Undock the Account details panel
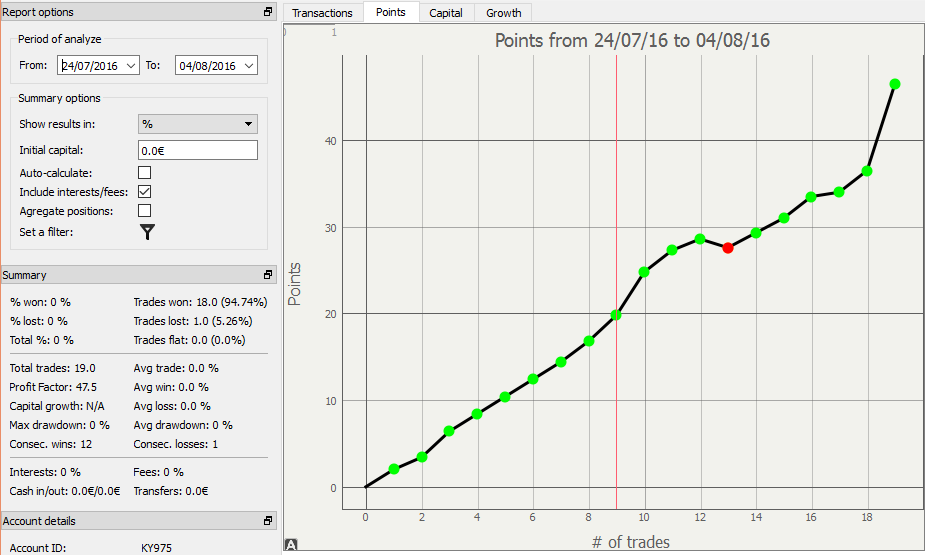This screenshot has height=555, width=925. coord(268,521)
